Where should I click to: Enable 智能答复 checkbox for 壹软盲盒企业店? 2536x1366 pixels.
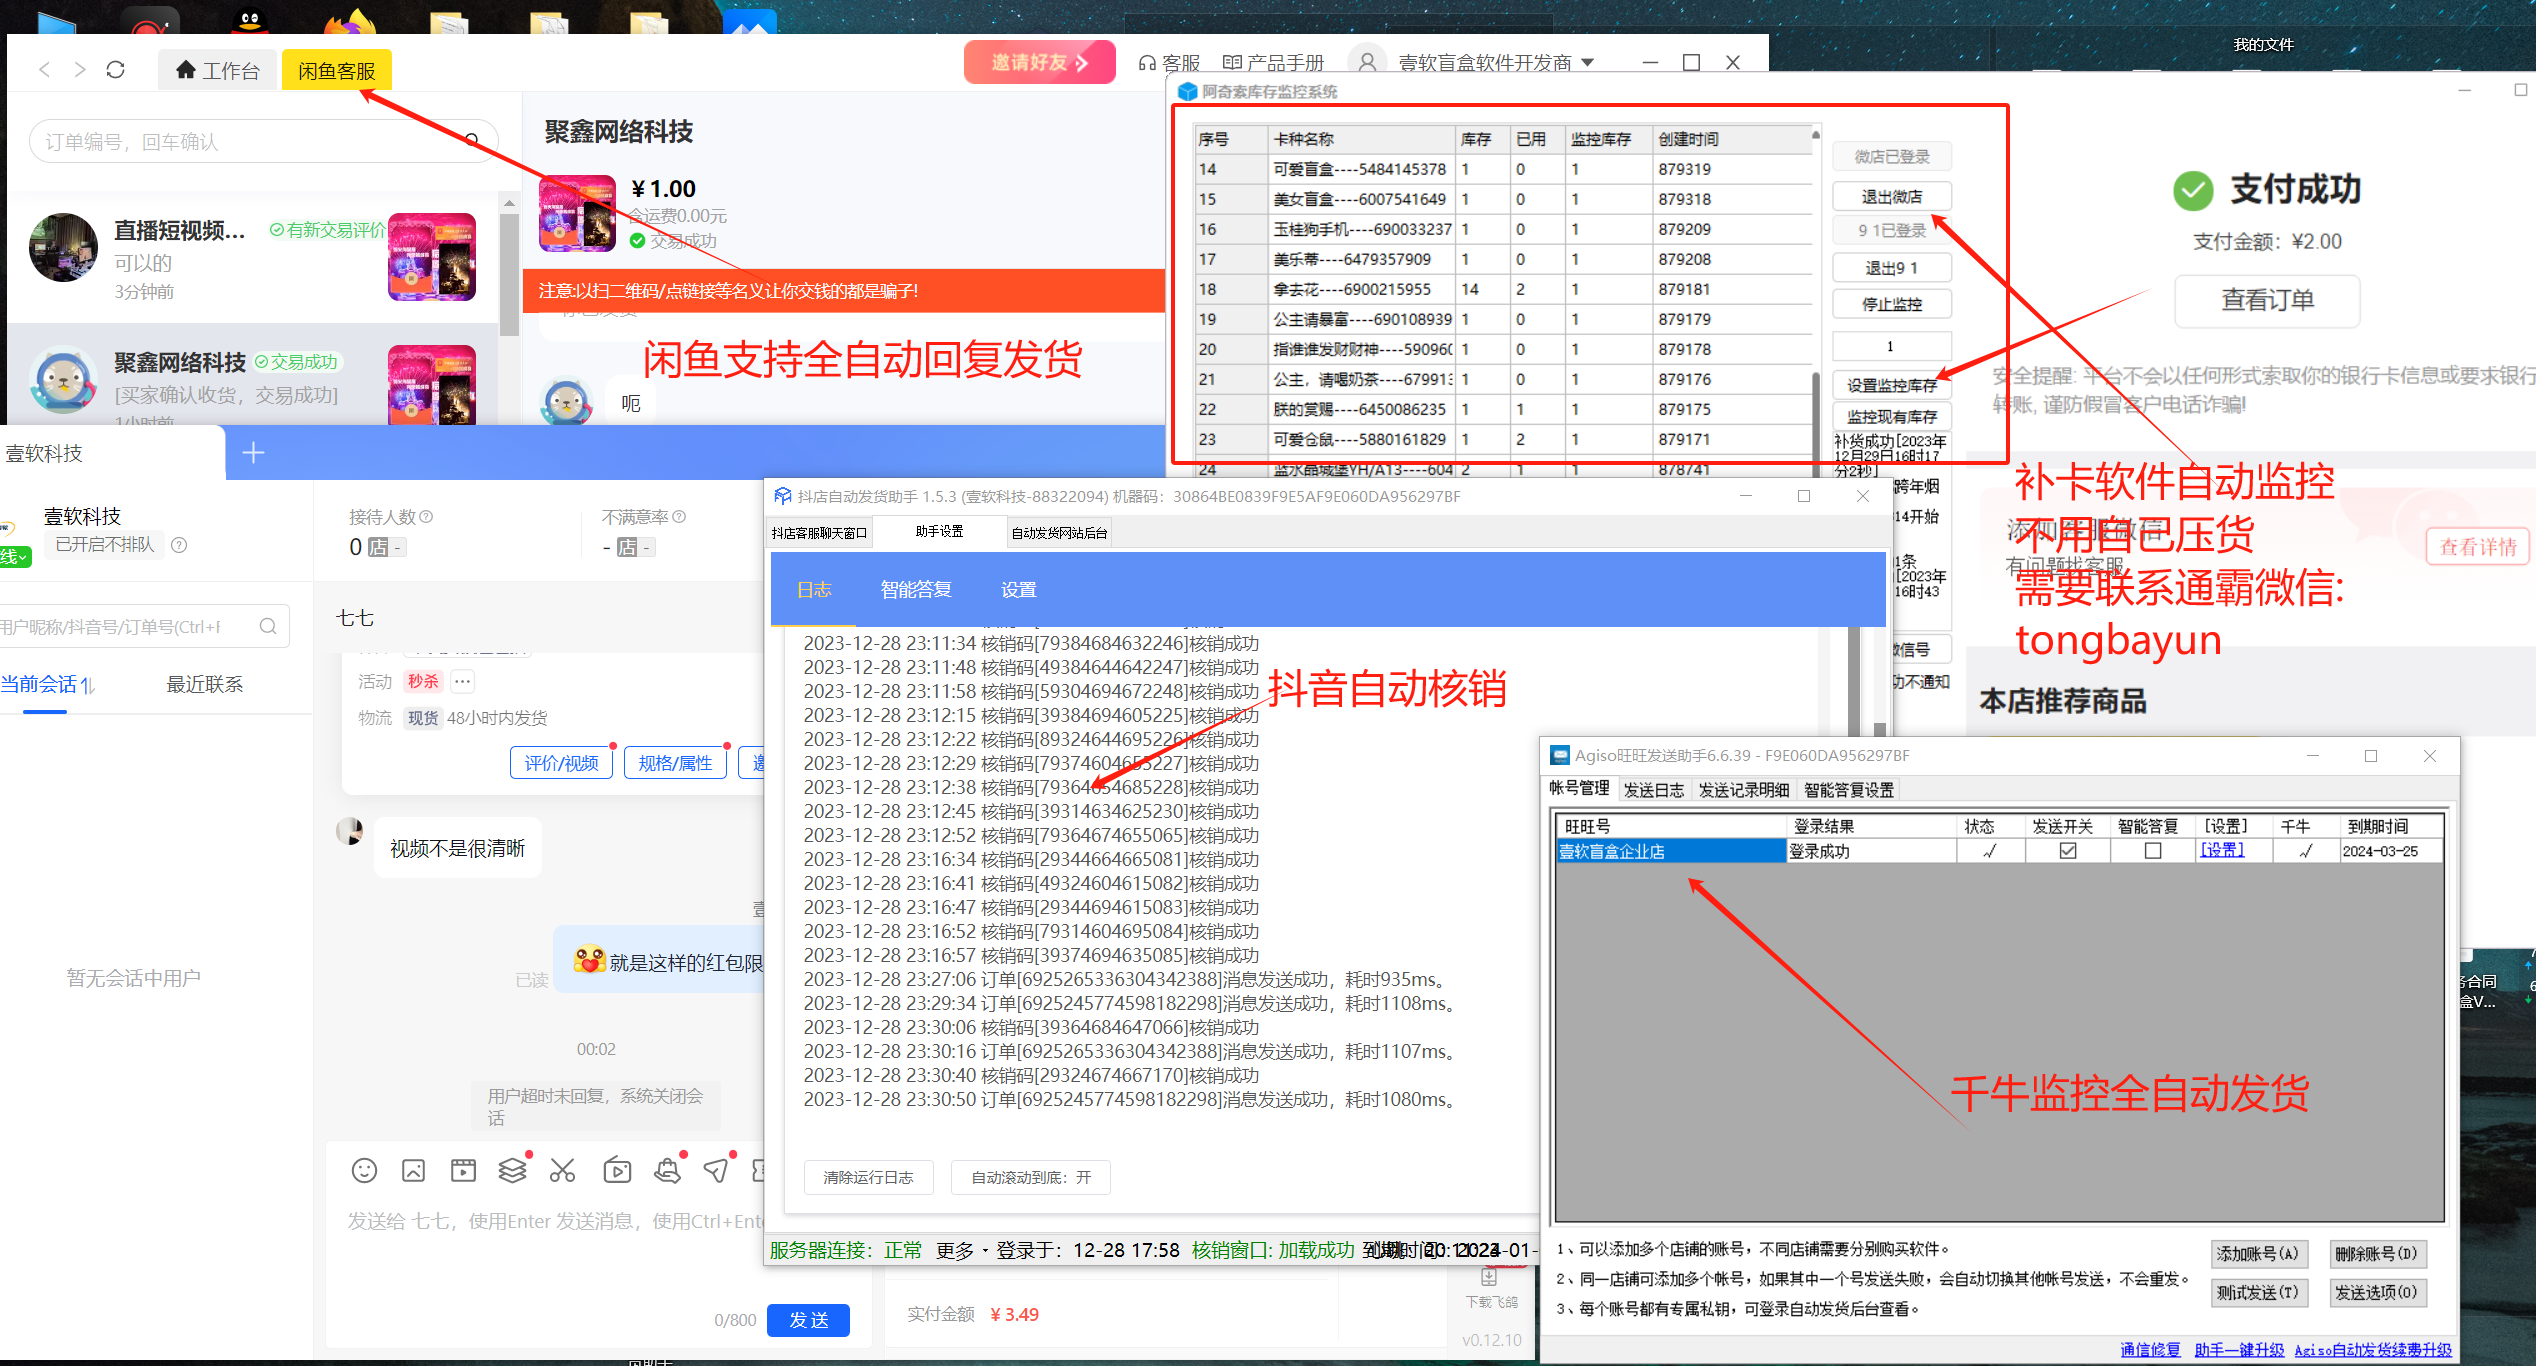pyautogui.click(x=2153, y=850)
